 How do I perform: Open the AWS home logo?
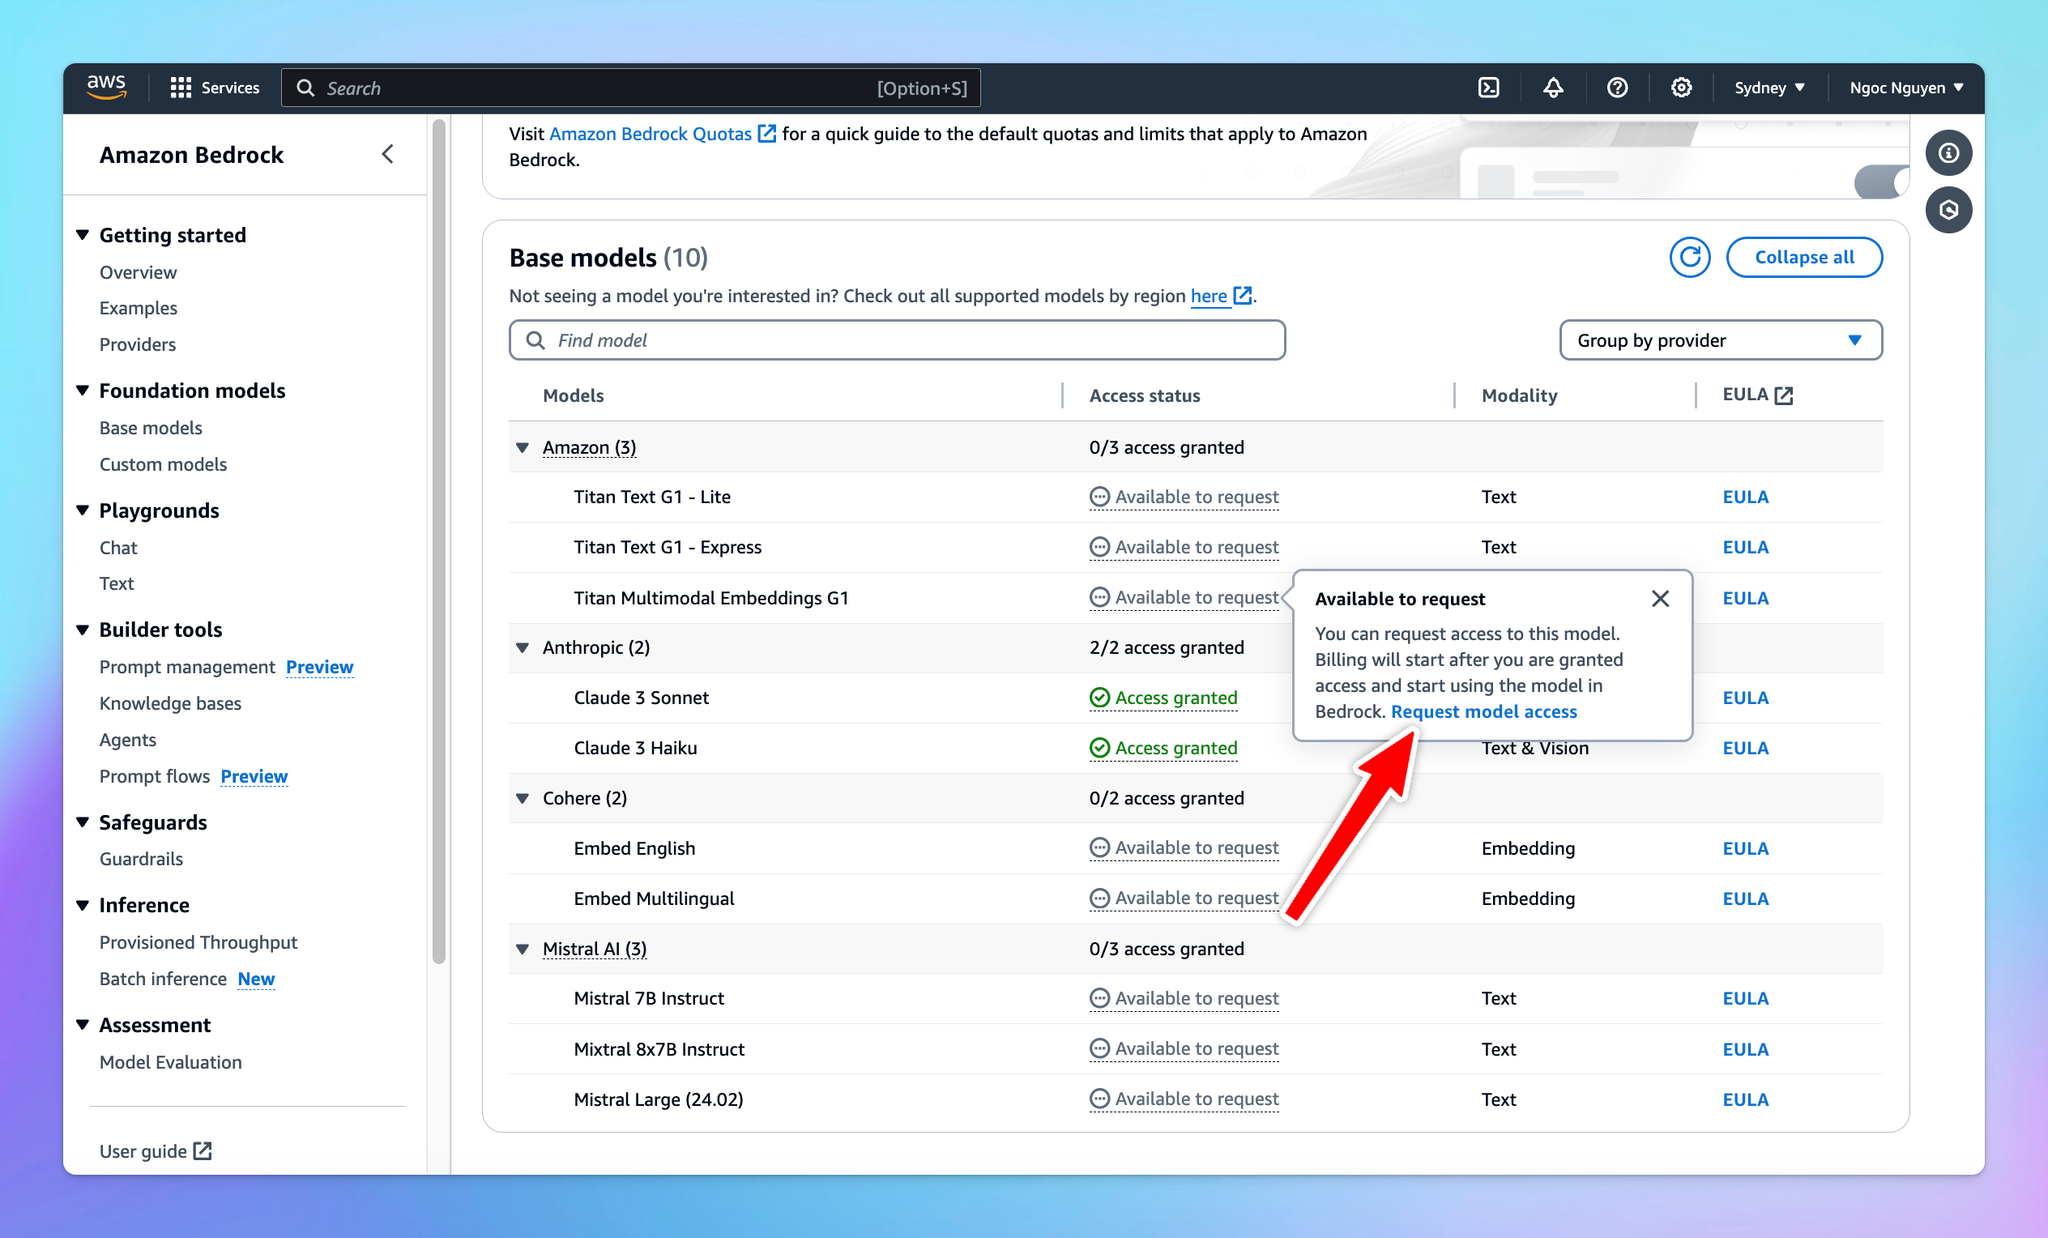tap(106, 87)
